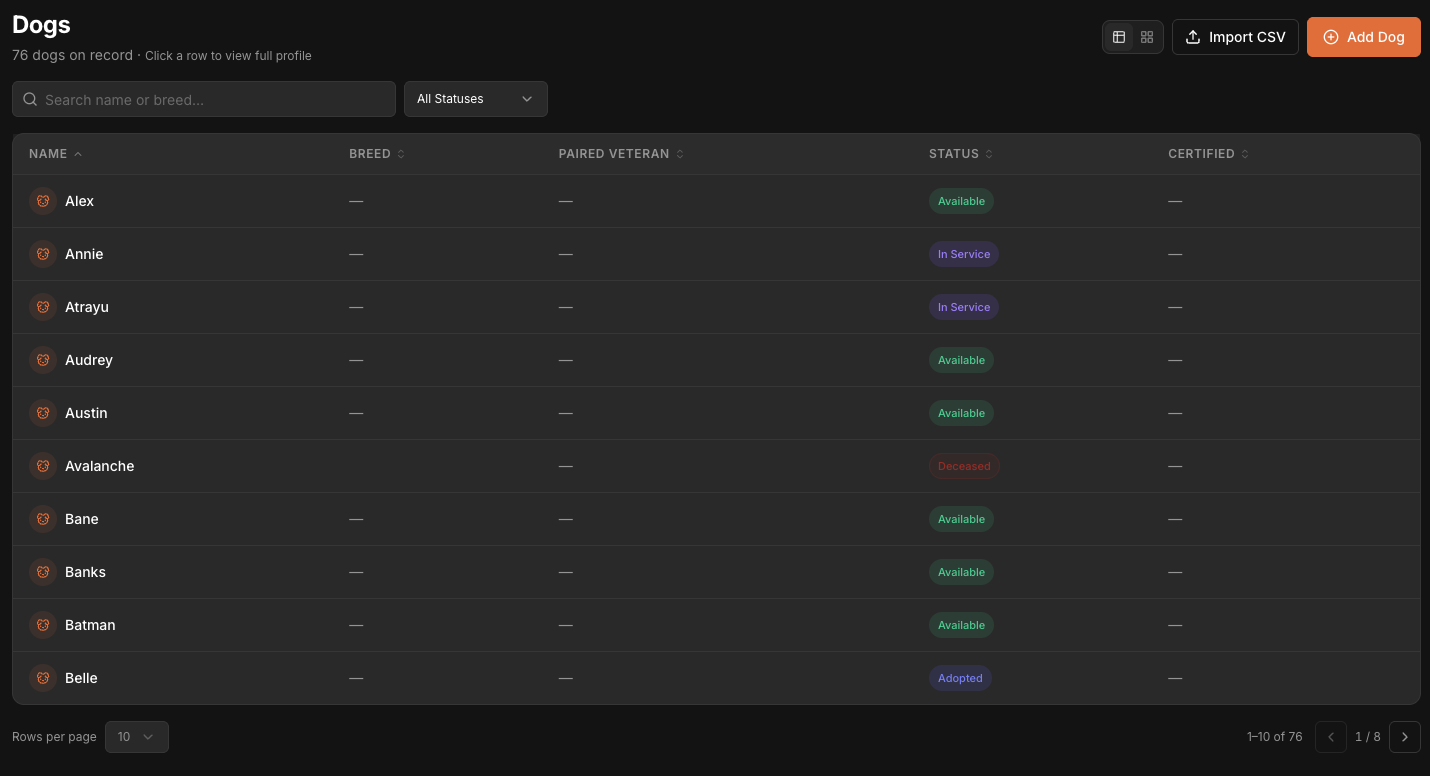Open the All Statuses dropdown
This screenshot has height=776, width=1430.
point(475,99)
